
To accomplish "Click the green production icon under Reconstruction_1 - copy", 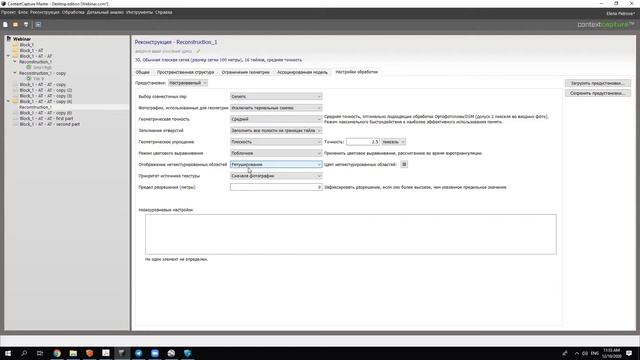I will point(29,78).
